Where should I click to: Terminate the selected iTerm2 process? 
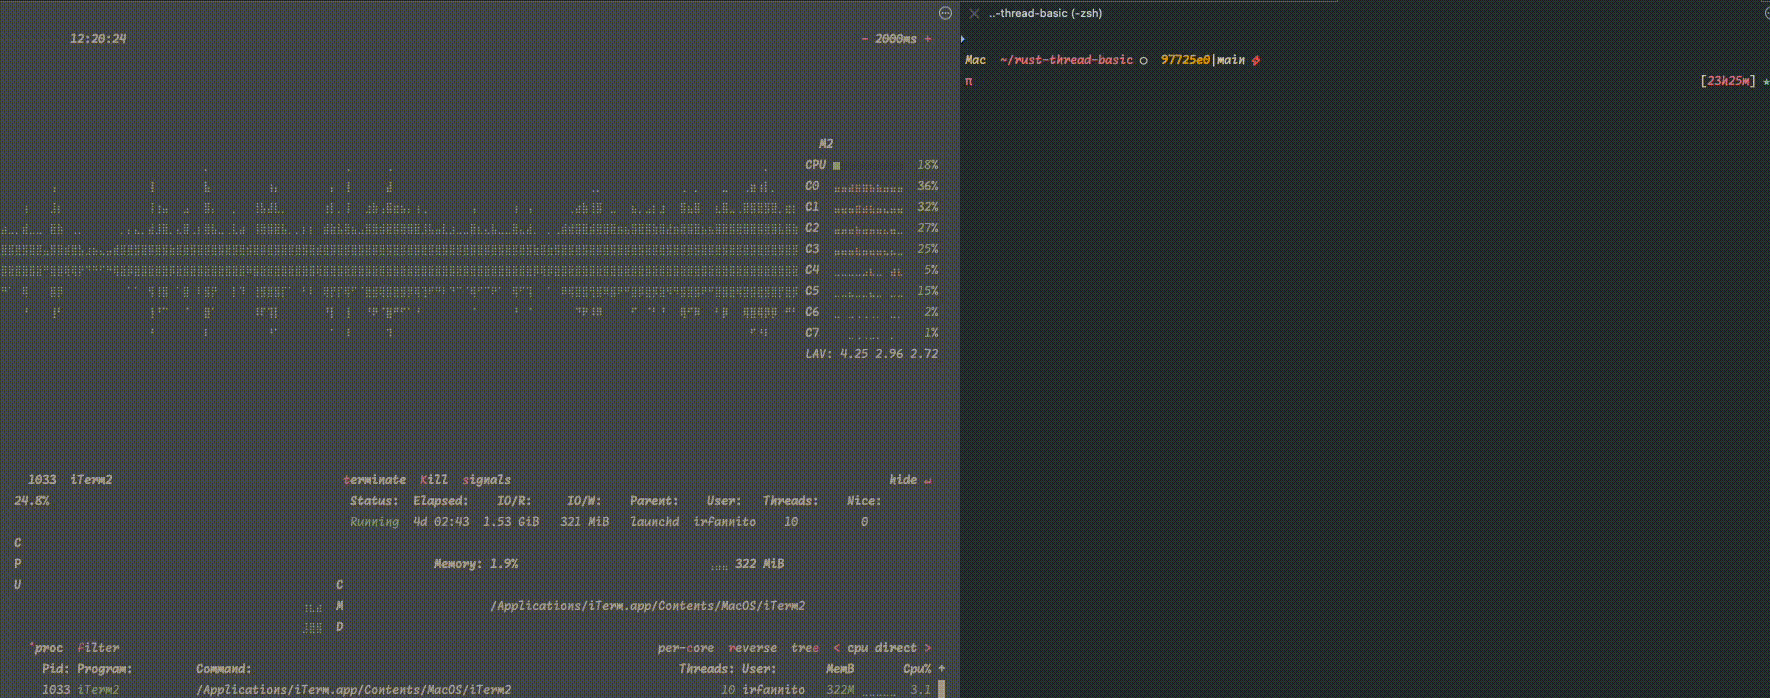click(x=374, y=480)
